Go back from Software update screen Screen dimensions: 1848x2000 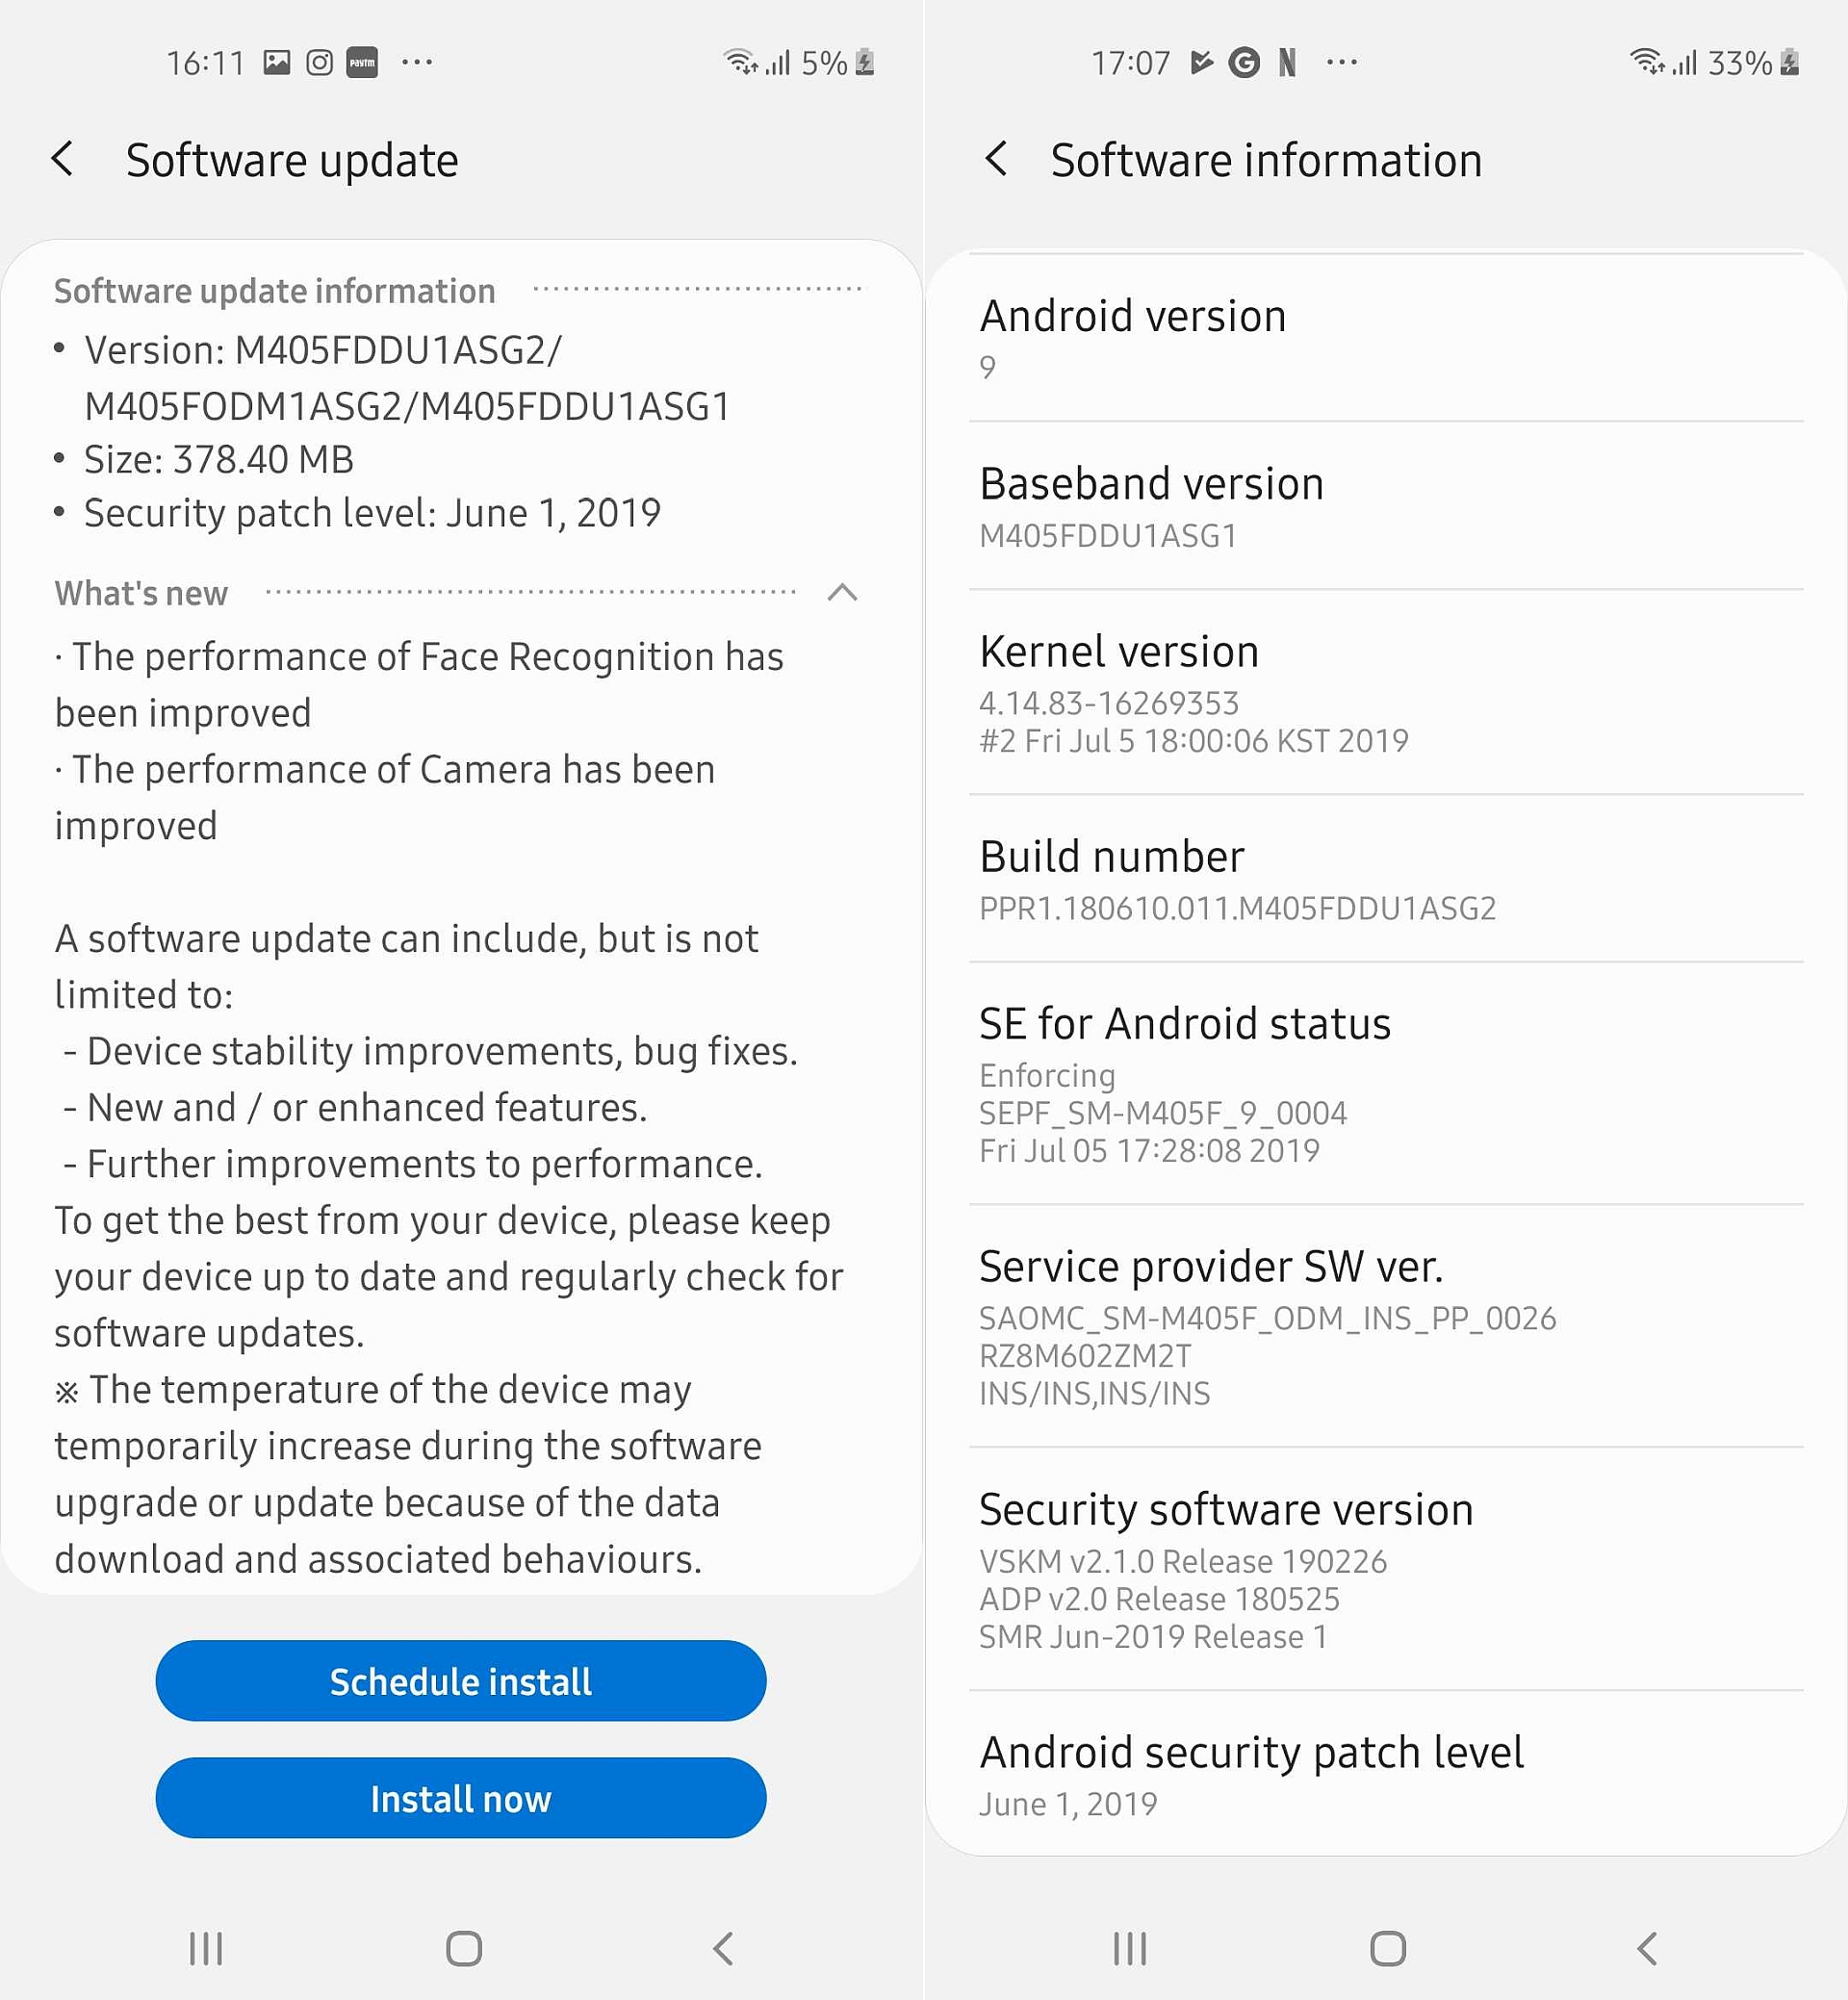click(x=63, y=159)
